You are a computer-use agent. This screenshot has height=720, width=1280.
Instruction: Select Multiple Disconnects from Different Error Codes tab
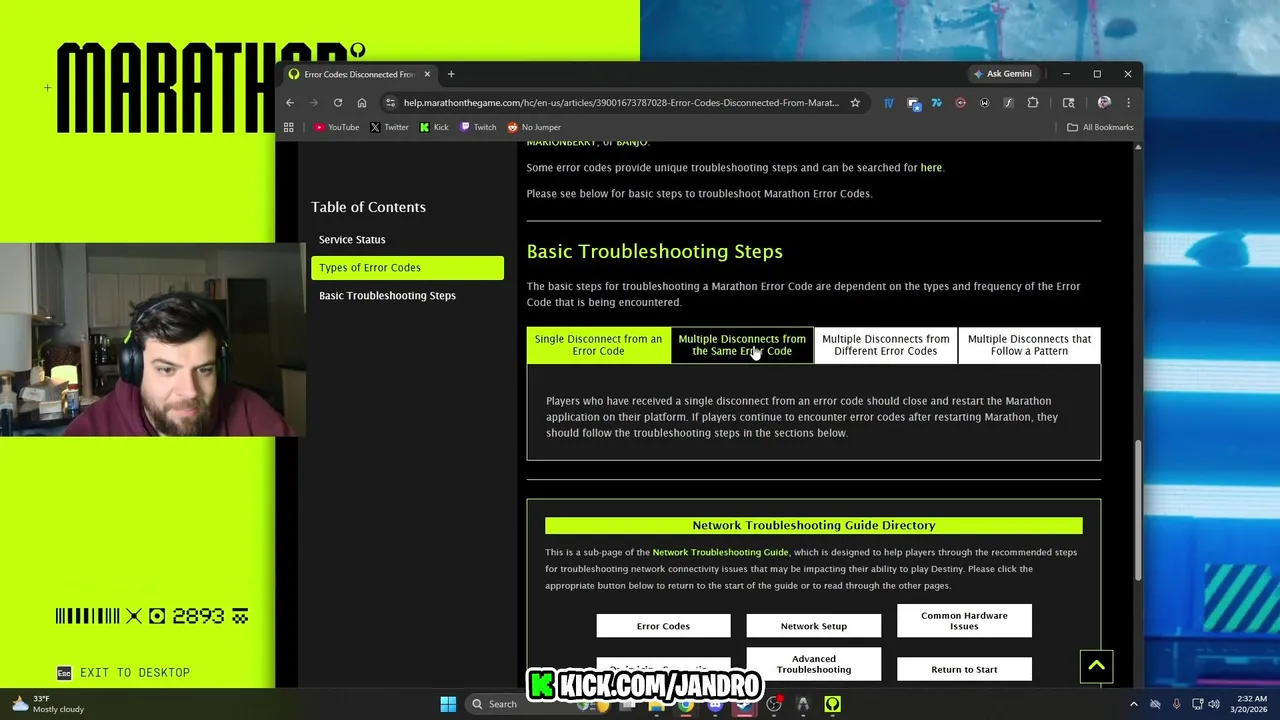click(886, 345)
